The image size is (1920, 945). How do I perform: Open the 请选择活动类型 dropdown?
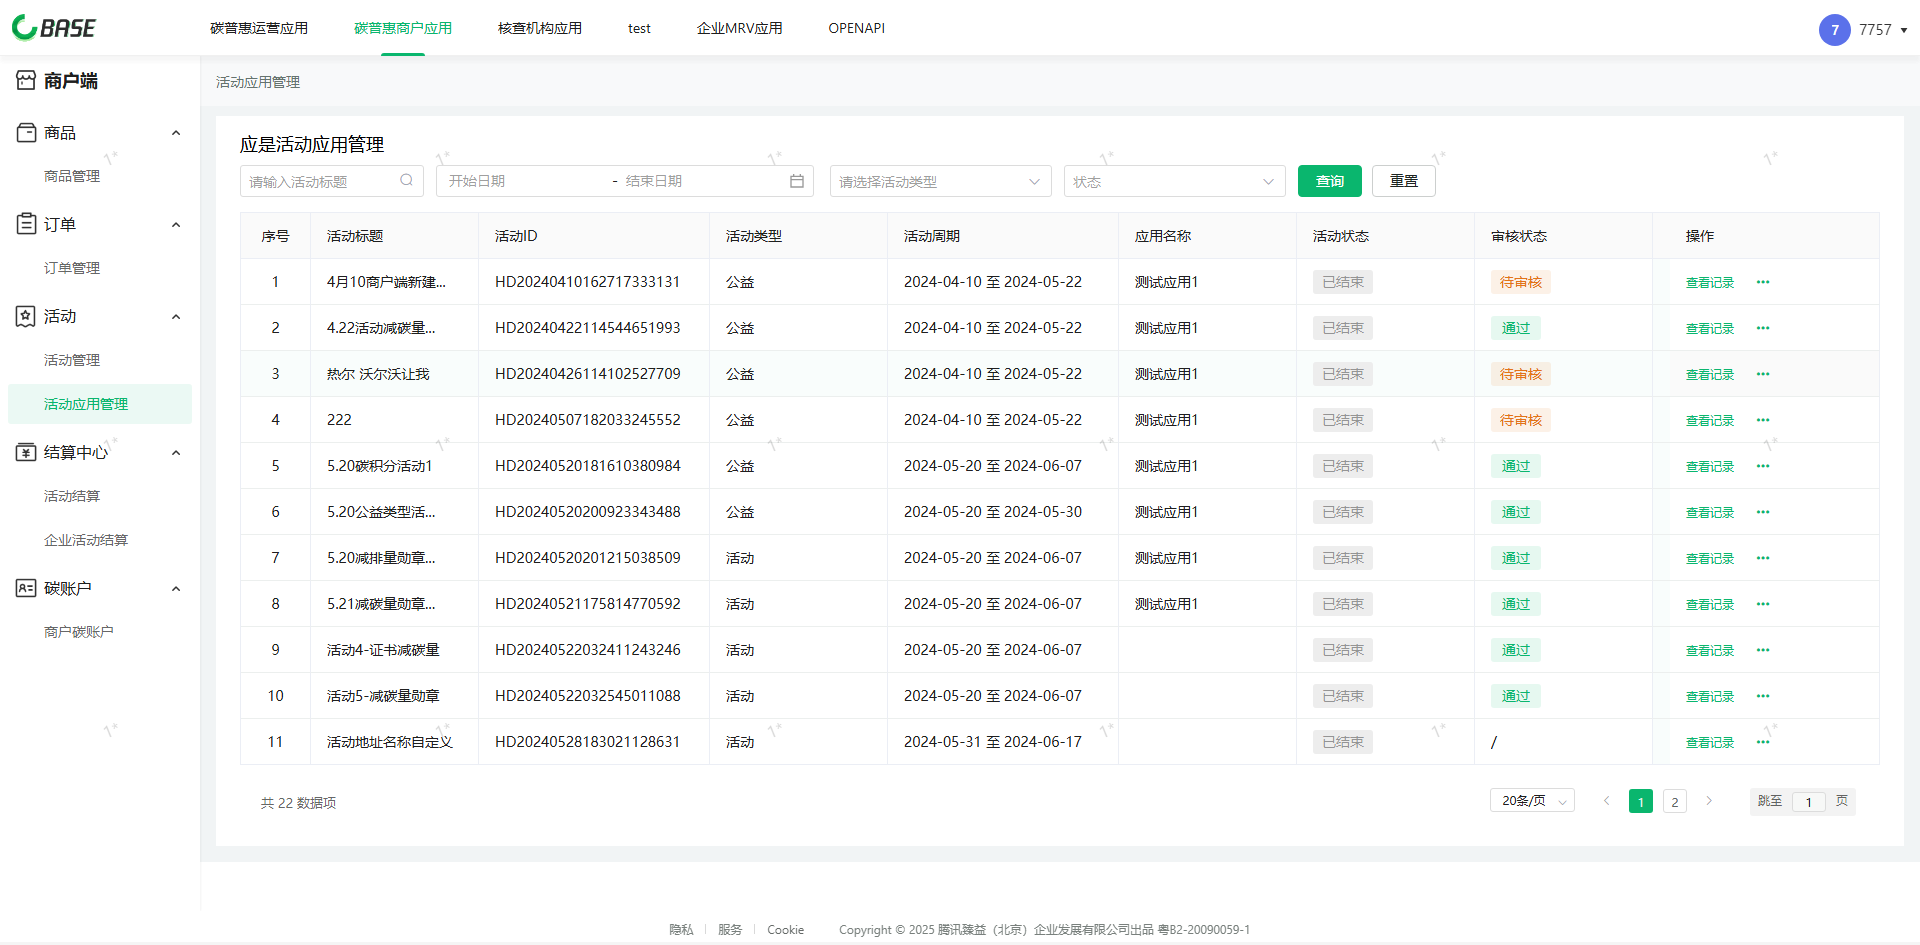point(939,181)
